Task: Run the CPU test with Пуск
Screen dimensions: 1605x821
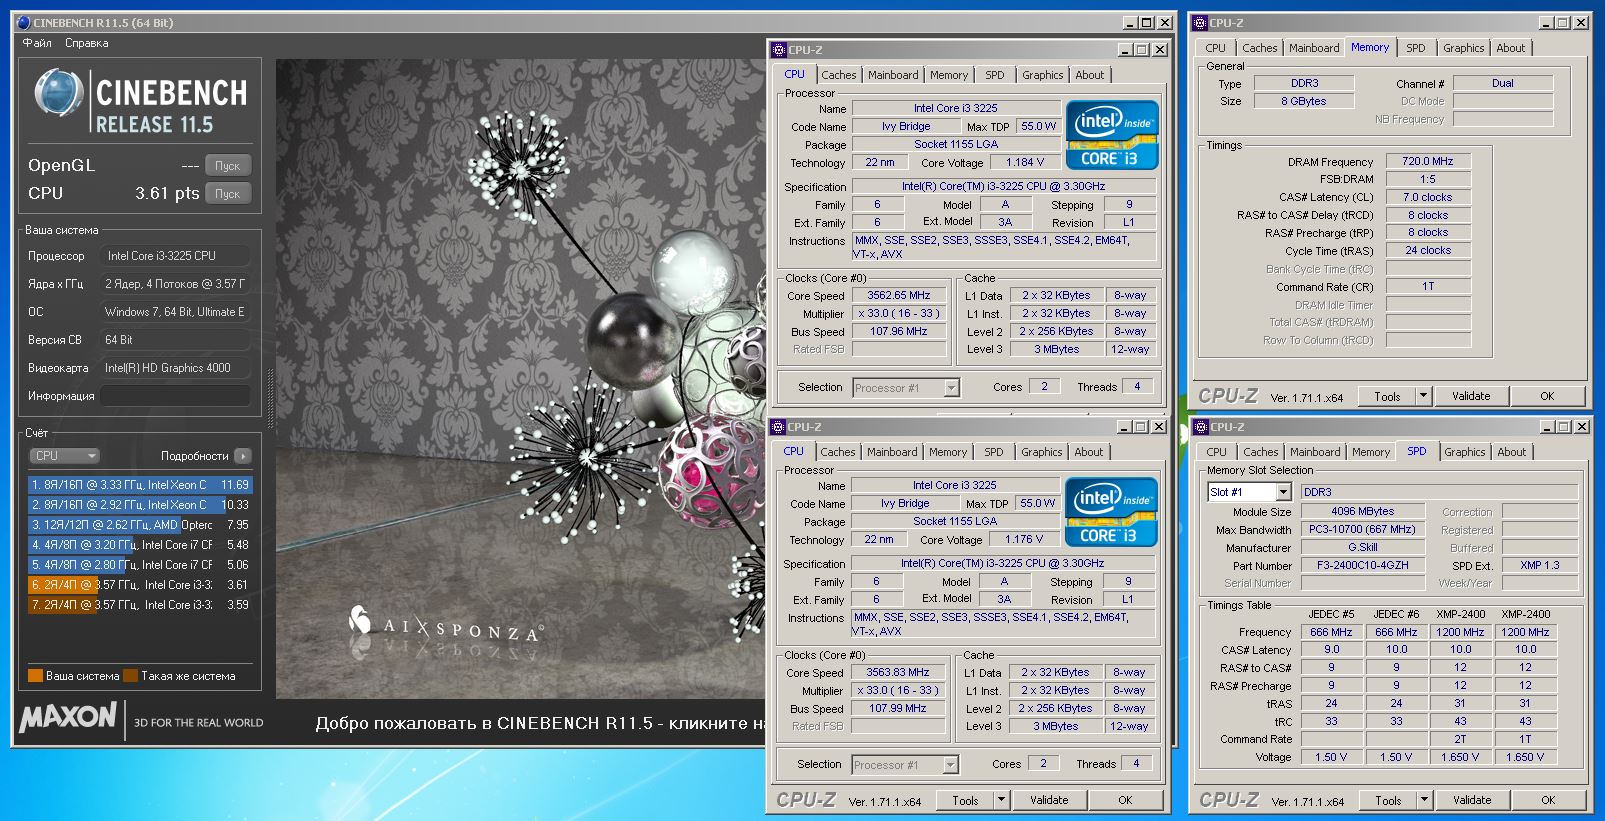Action: tap(228, 194)
